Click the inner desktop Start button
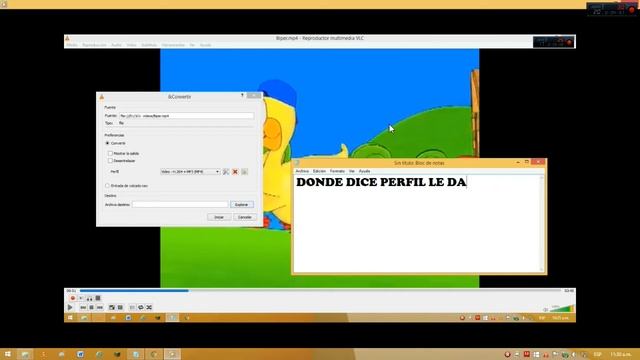The height and width of the screenshot is (360, 640). coord(70,318)
